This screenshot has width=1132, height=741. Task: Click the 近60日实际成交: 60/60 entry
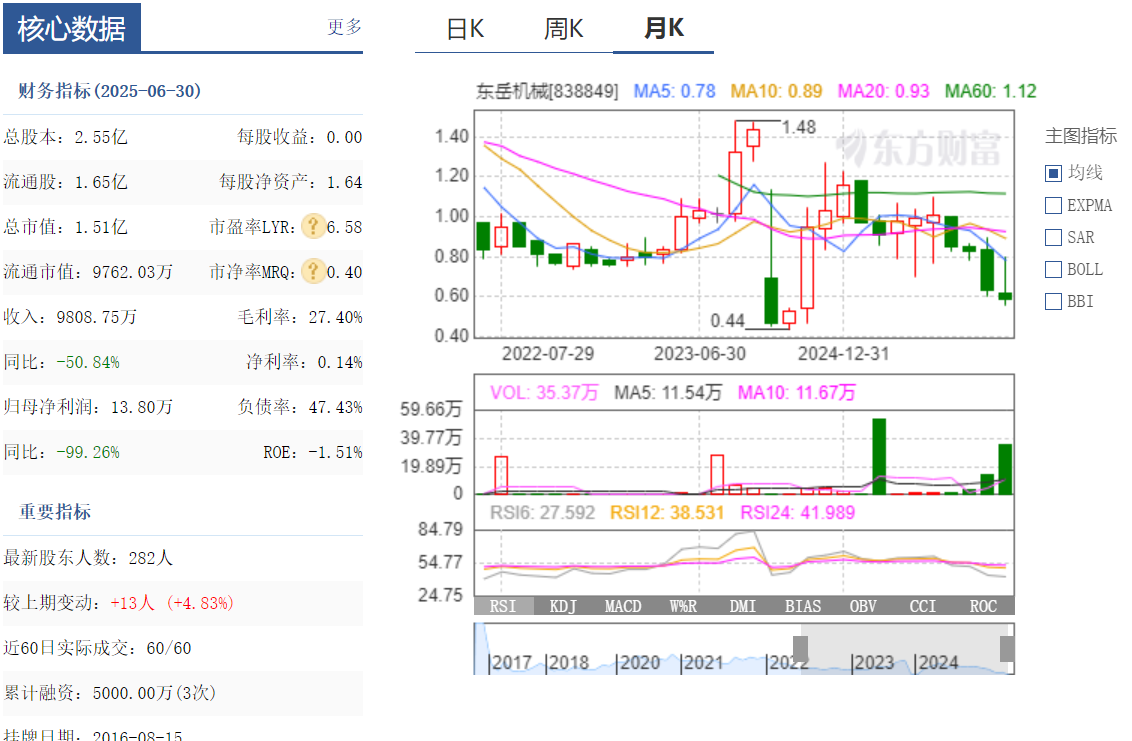(x=97, y=649)
